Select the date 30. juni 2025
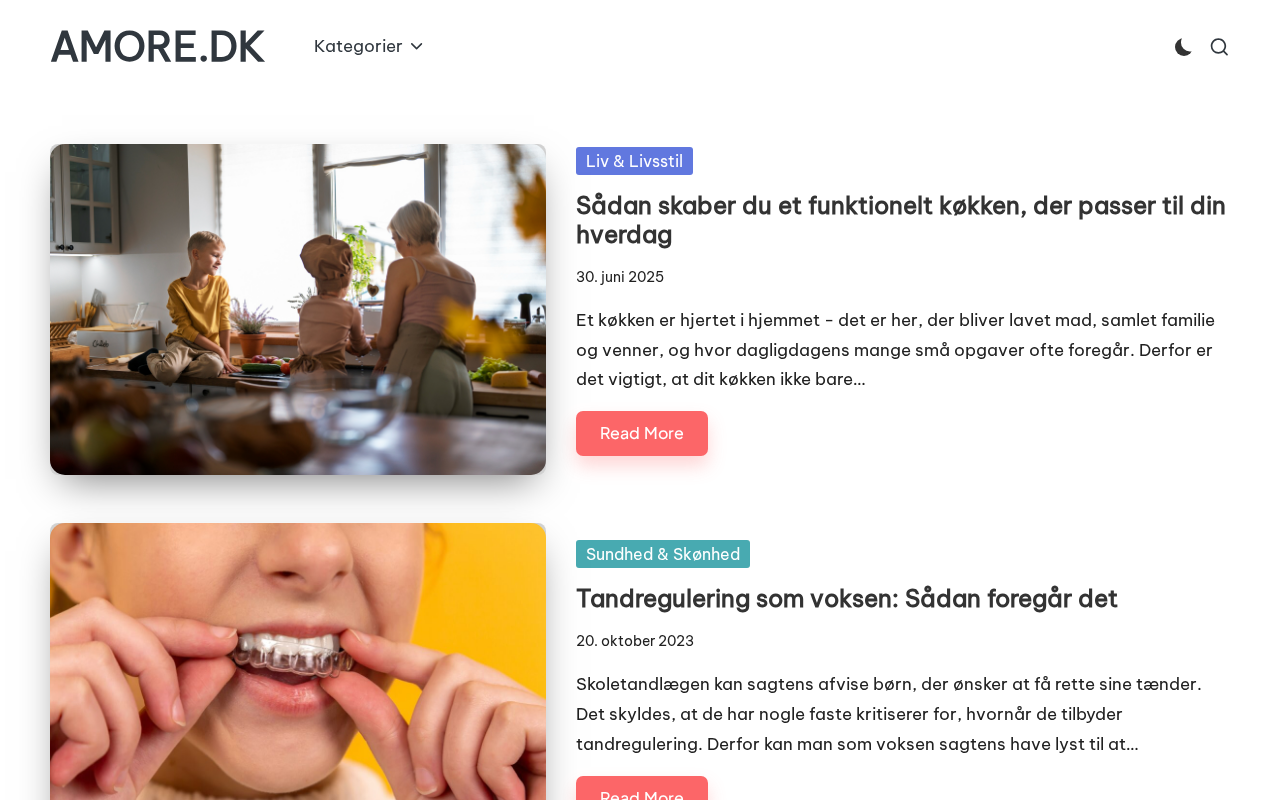This screenshot has height=800, width=1280. click(x=620, y=277)
